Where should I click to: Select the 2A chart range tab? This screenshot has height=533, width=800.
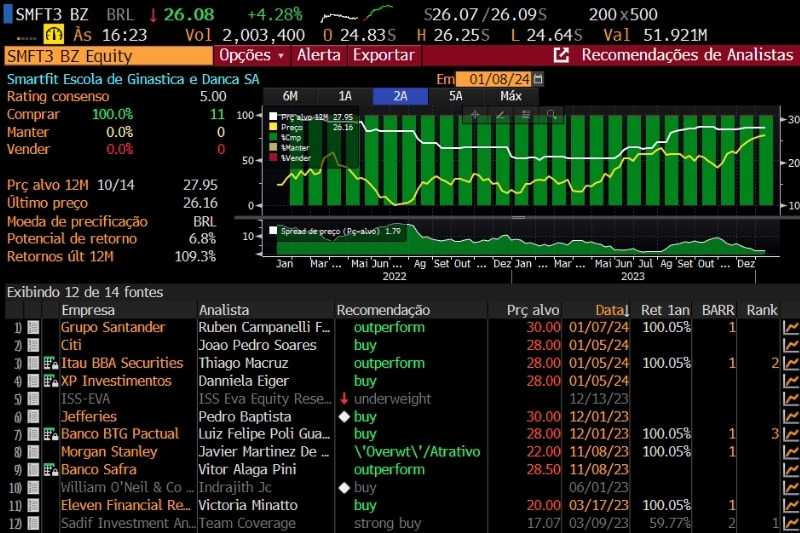(401, 96)
